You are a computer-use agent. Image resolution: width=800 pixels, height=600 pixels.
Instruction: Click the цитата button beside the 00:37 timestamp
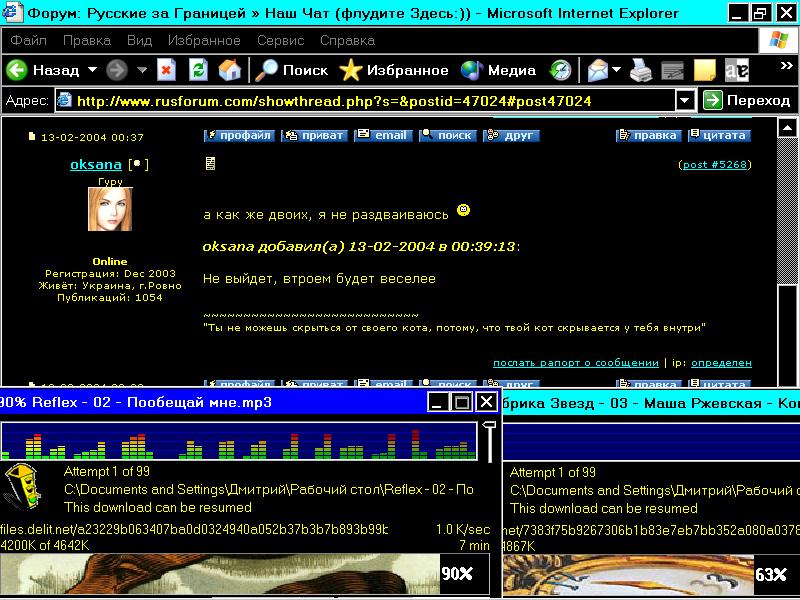[x=719, y=136]
